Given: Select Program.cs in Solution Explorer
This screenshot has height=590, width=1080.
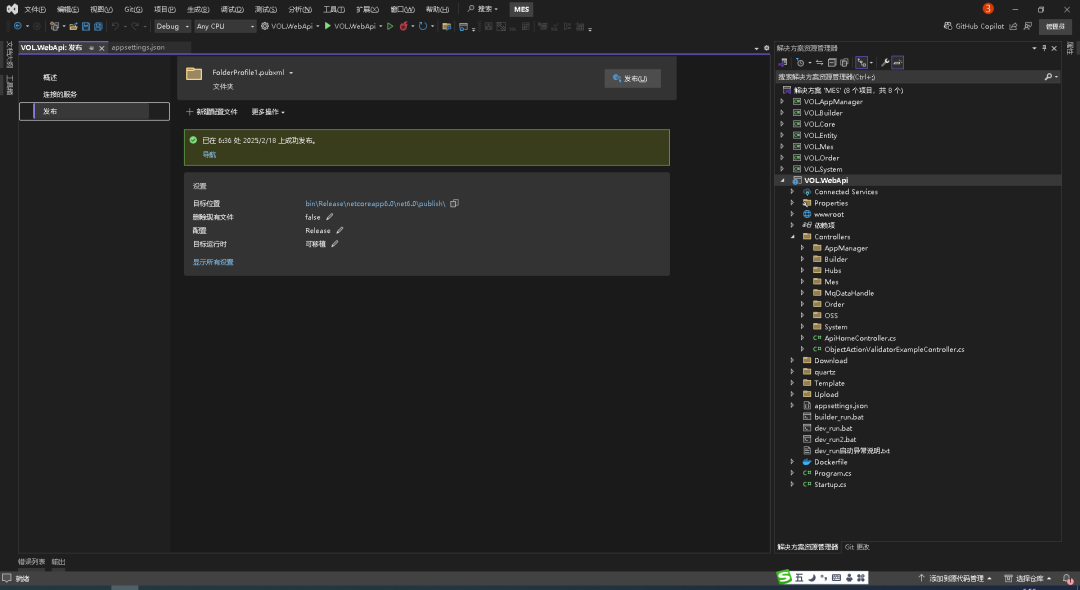Looking at the screenshot, I should (832, 473).
